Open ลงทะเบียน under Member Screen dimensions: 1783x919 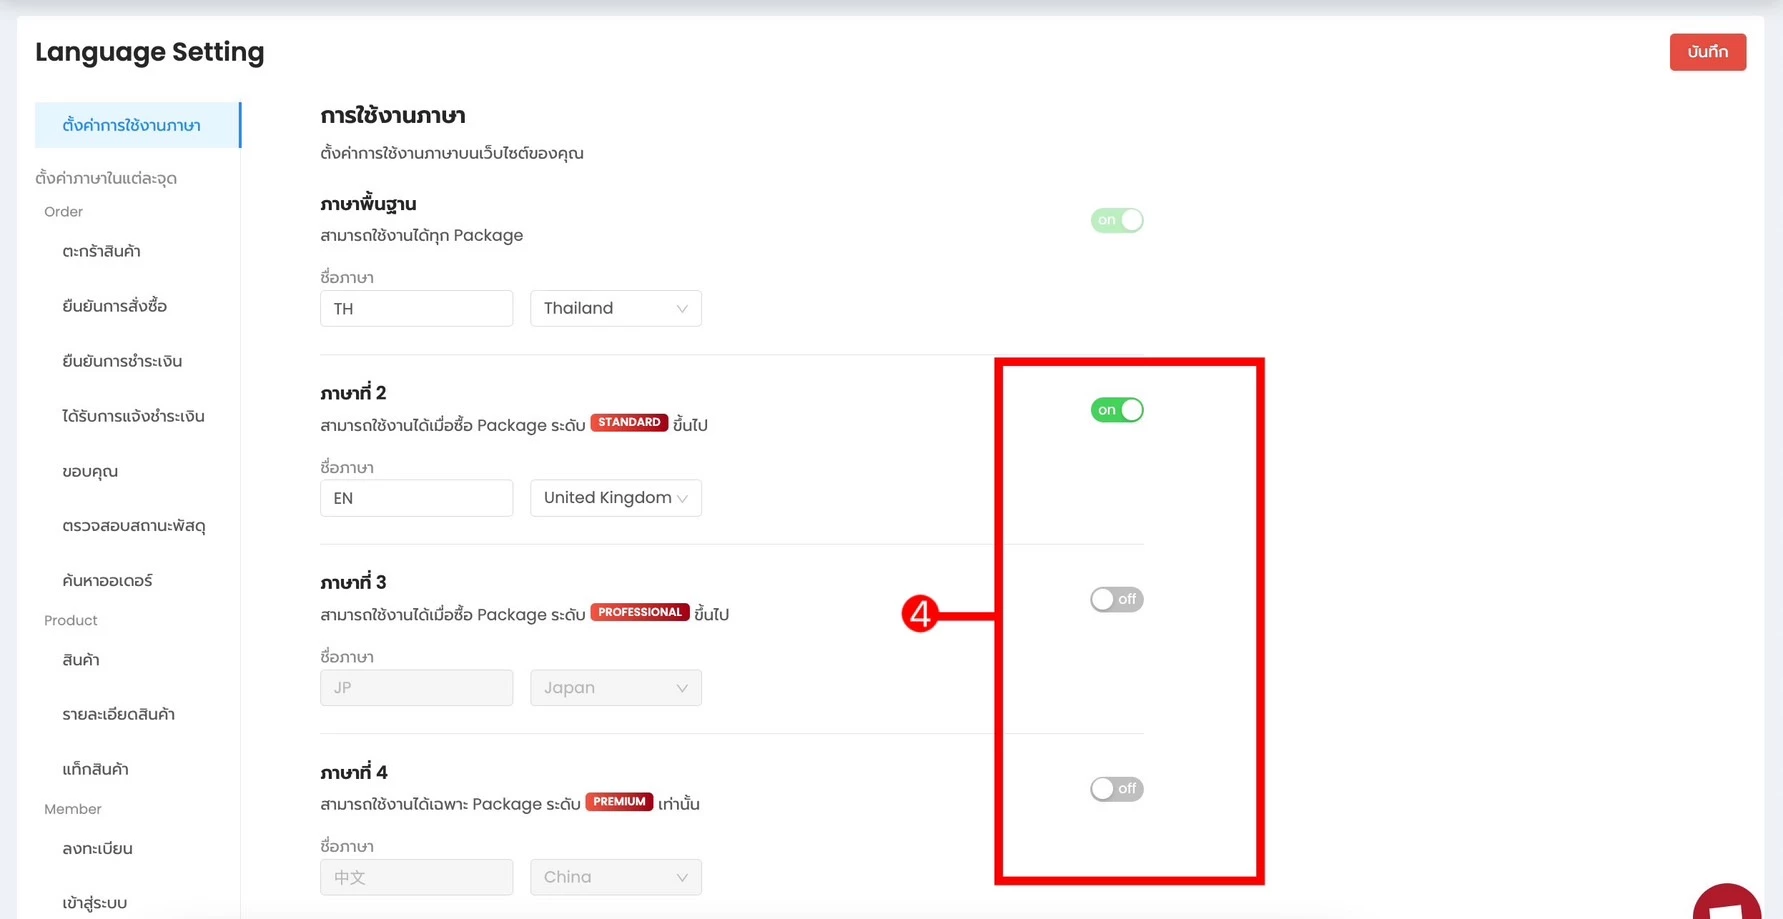(97, 848)
